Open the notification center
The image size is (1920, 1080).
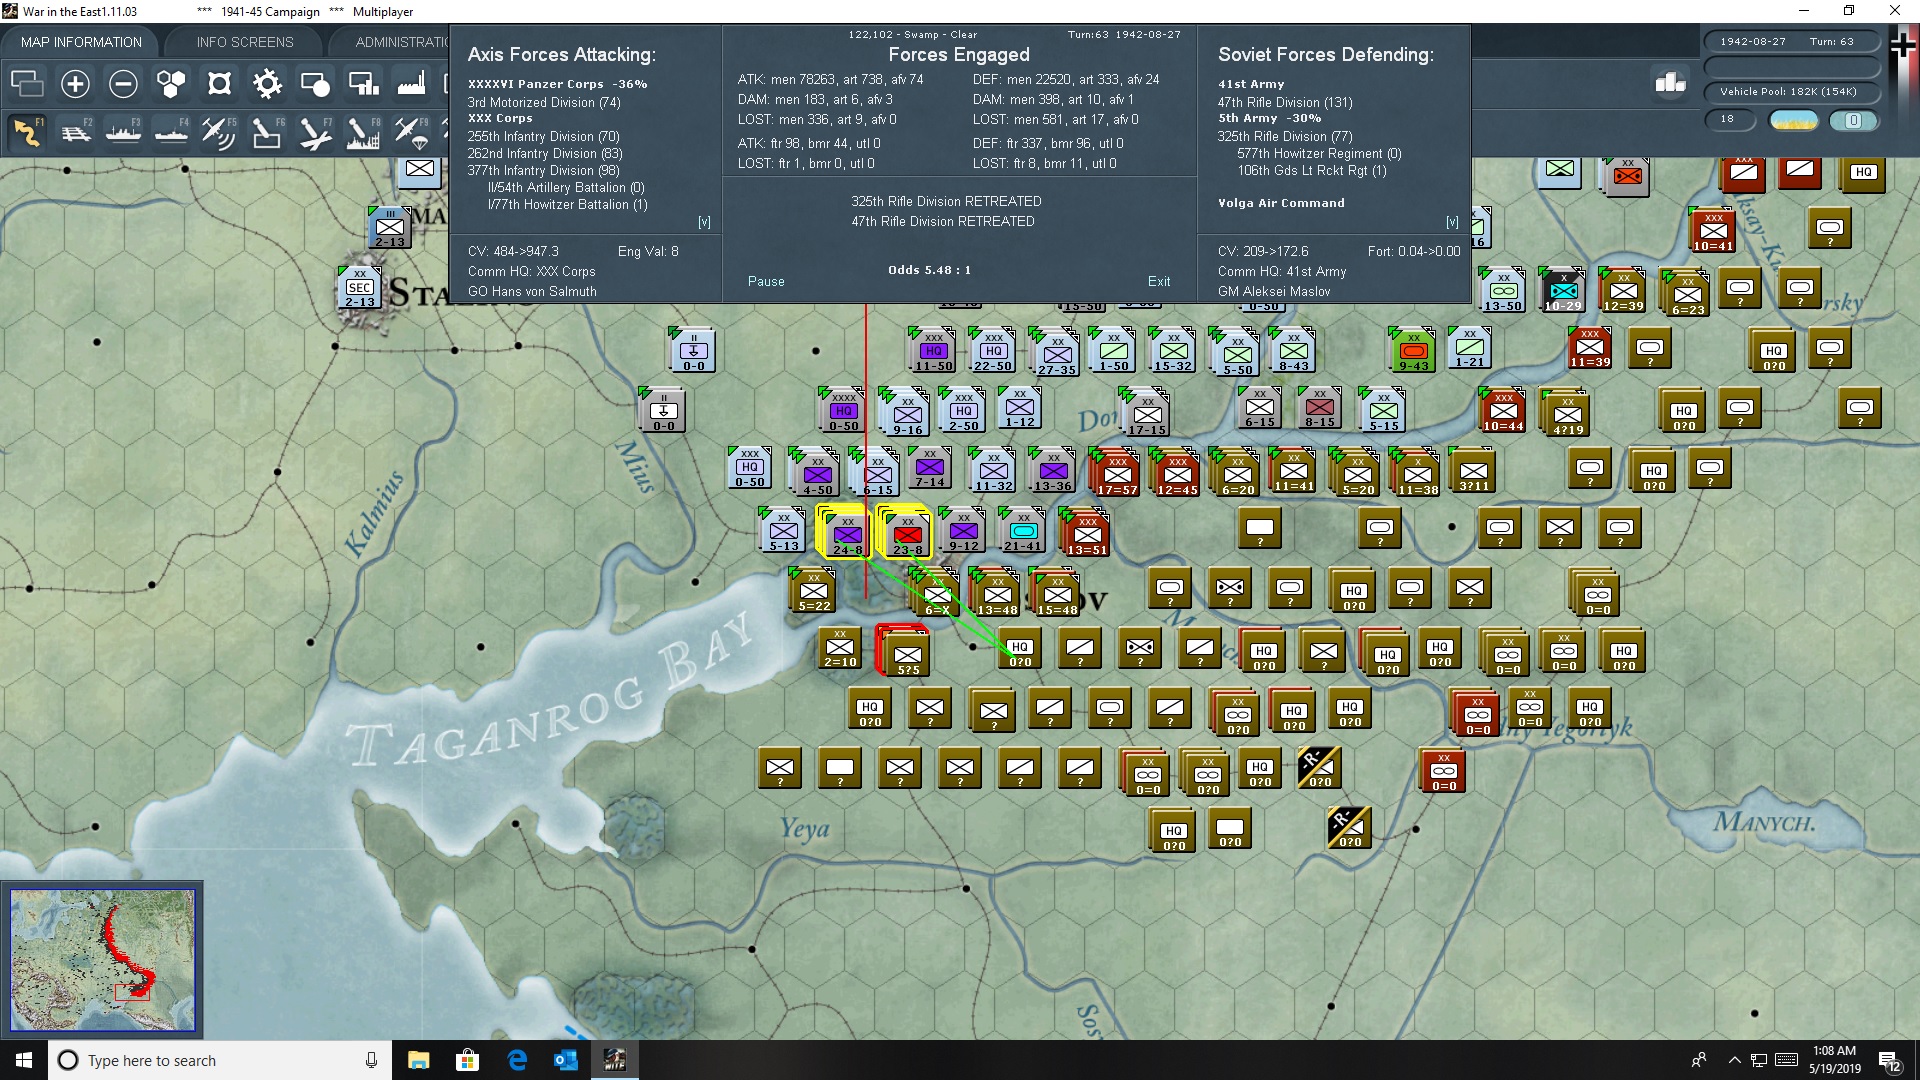1888,1060
